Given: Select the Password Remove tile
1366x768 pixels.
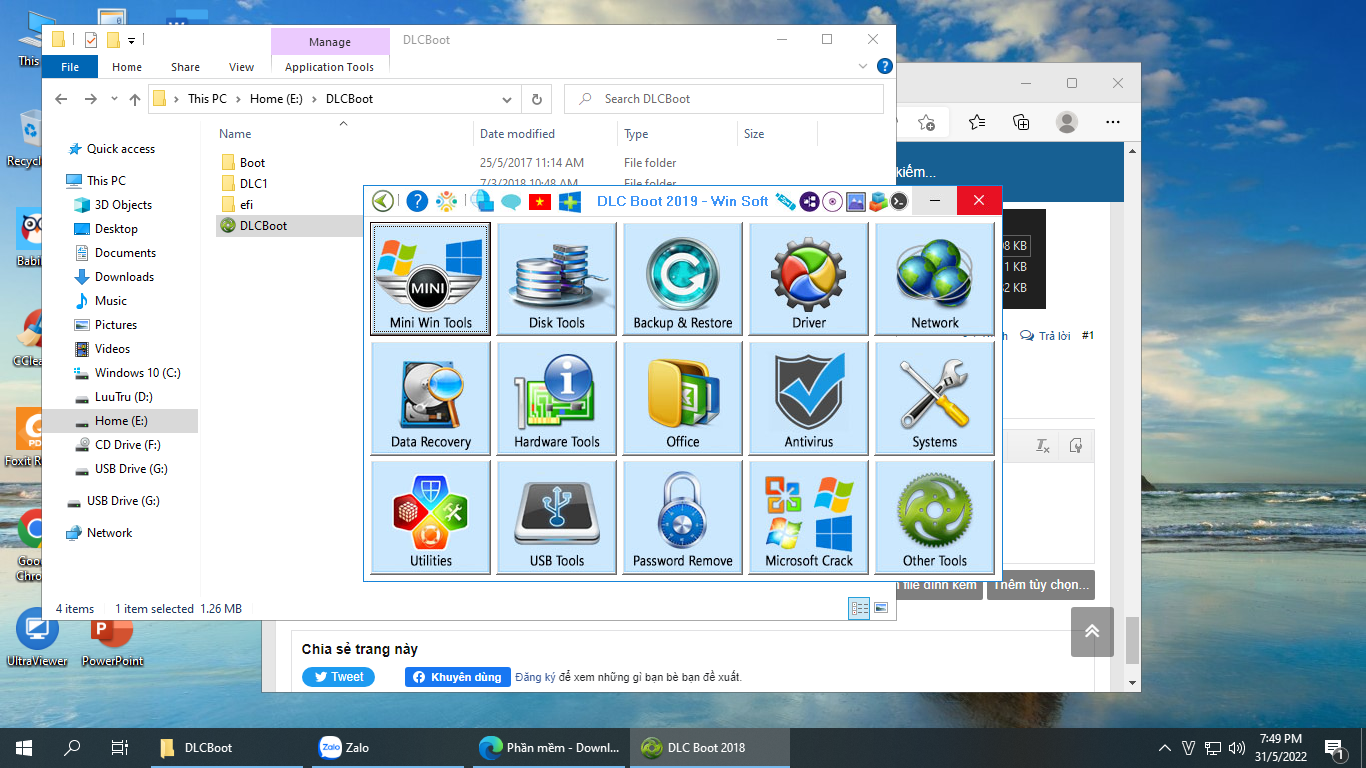Looking at the screenshot, I should [x=683, y=517].
